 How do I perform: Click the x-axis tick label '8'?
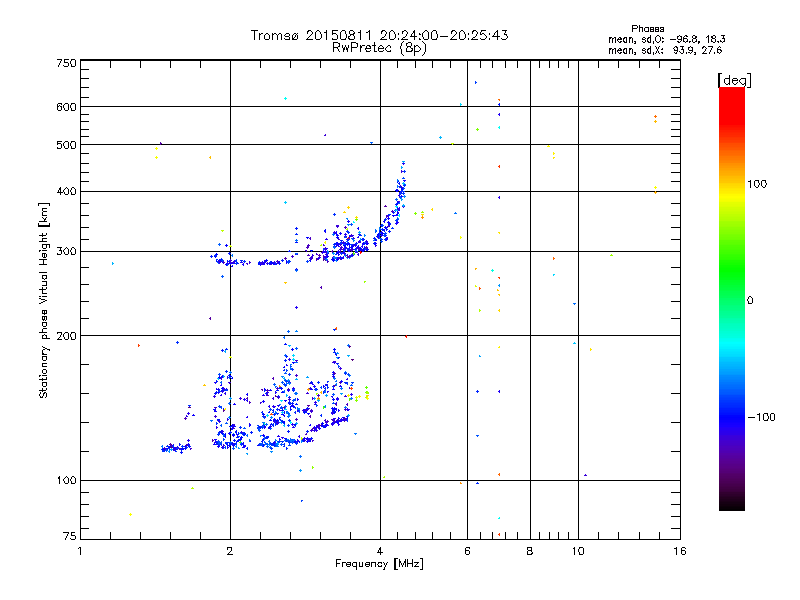point(530,551)
